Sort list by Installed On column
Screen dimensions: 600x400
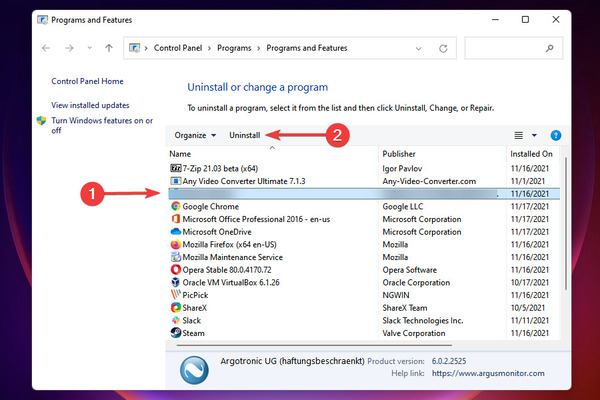pos(533,154)
